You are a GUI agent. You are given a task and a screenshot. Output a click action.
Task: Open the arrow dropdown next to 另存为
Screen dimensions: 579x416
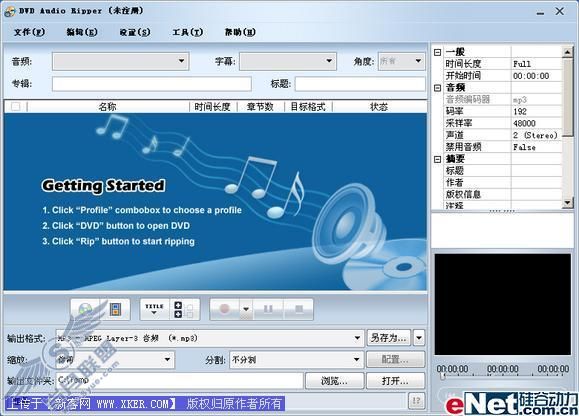419,338
